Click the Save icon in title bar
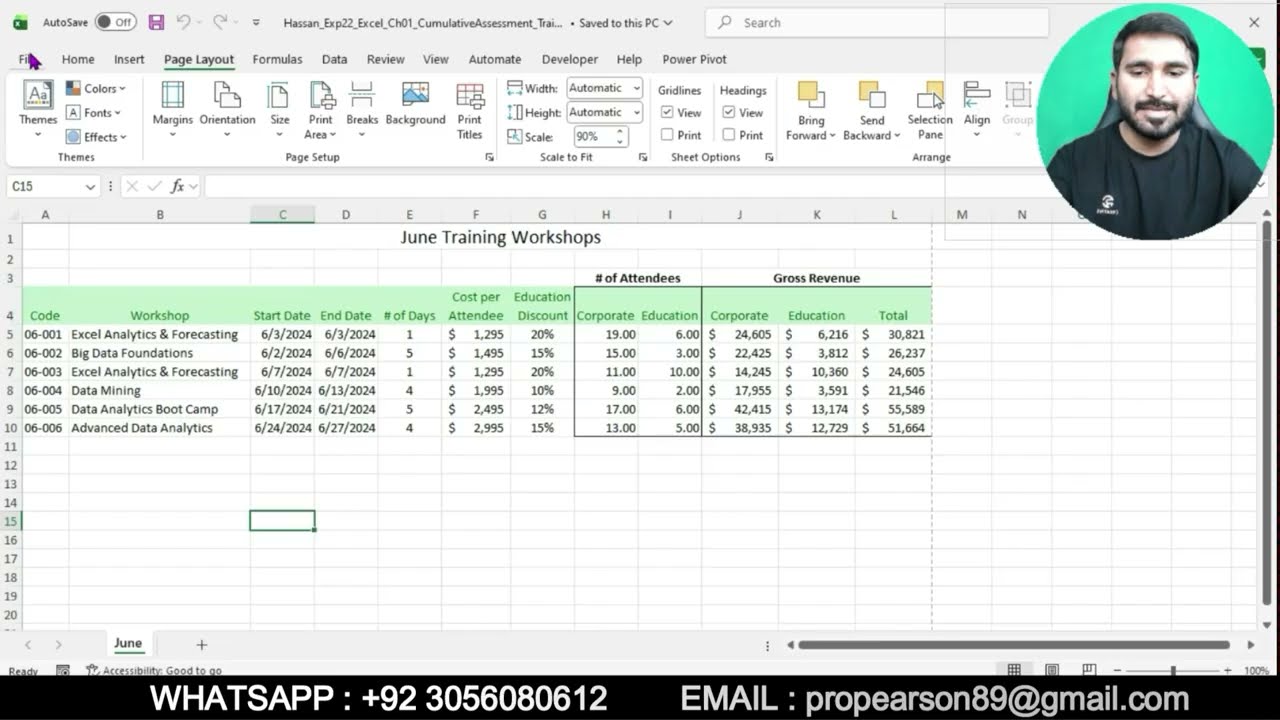The width and height of the screenshot is (1280, 720). pos(156,22)
